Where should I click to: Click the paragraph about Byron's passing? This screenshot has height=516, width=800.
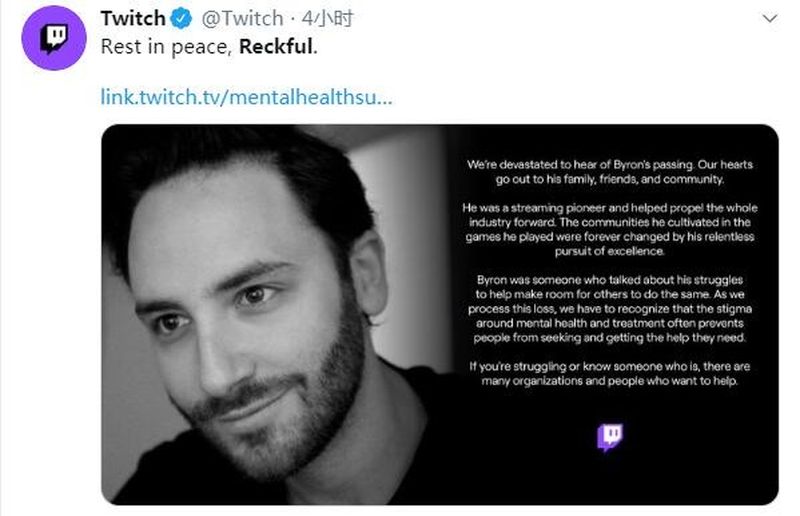(610, 172)
